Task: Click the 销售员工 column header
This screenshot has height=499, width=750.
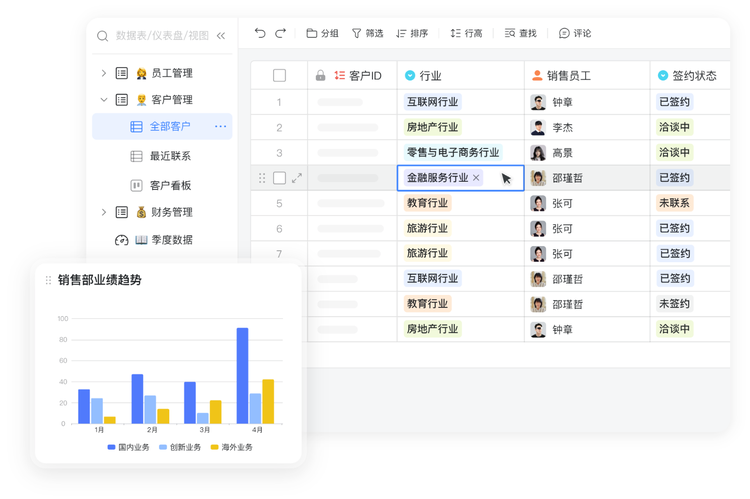Action: (587, 76)
